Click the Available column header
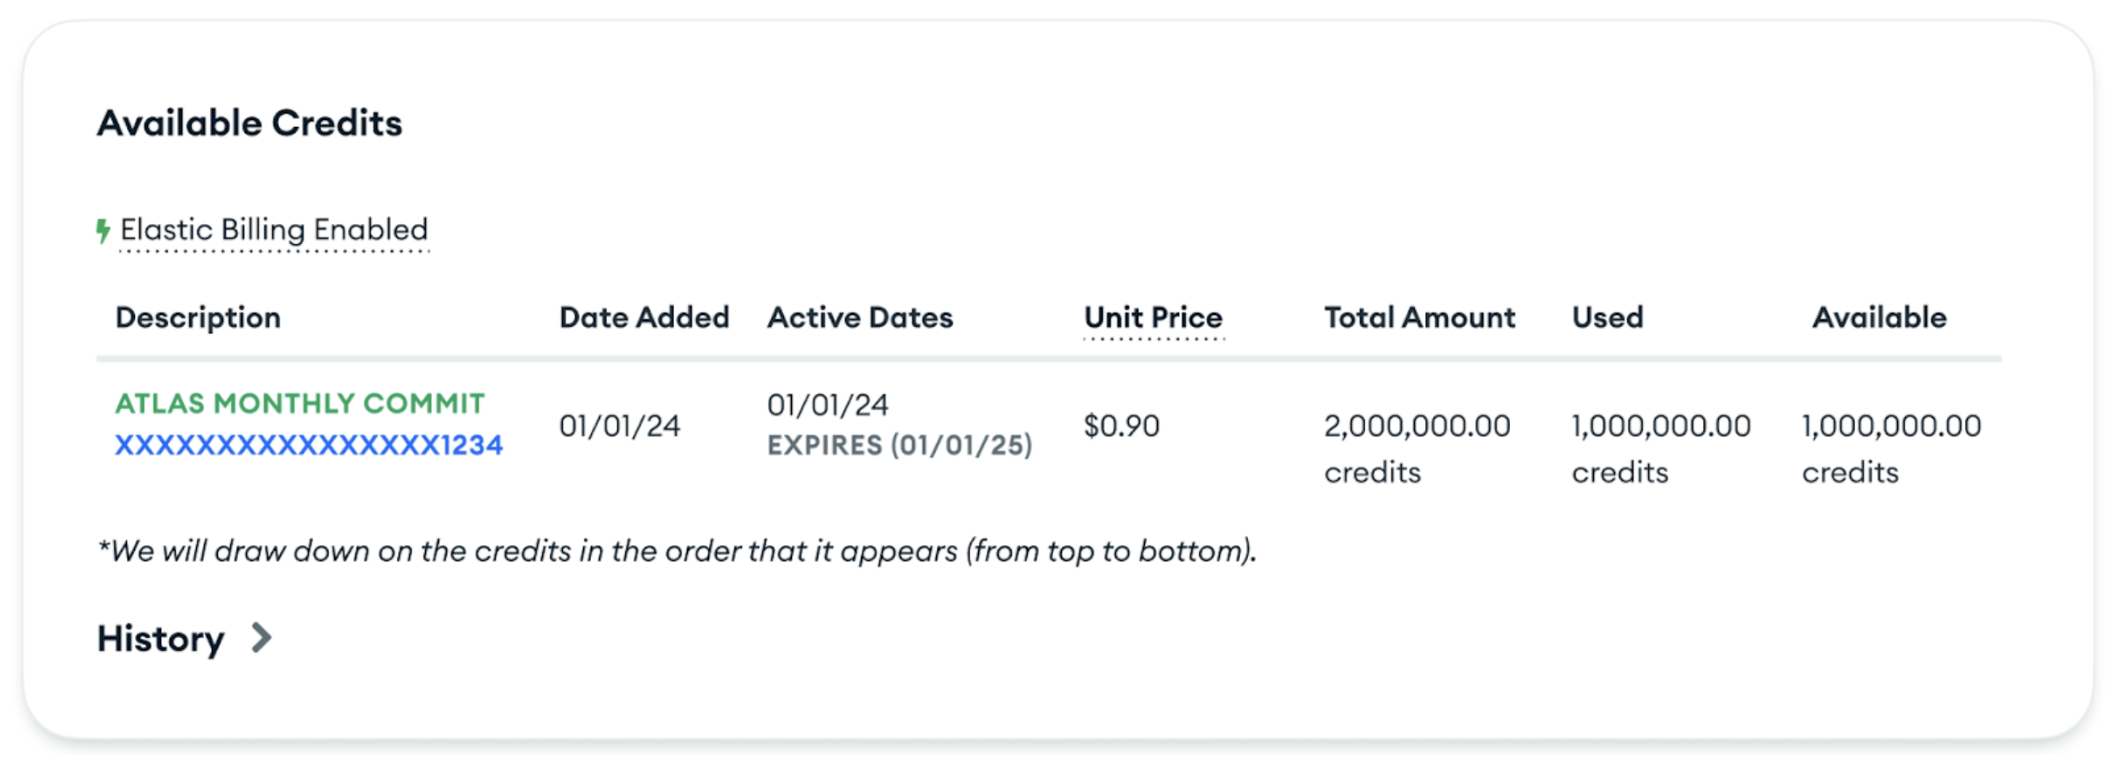2114x770 pixels. coord(1878,317)
